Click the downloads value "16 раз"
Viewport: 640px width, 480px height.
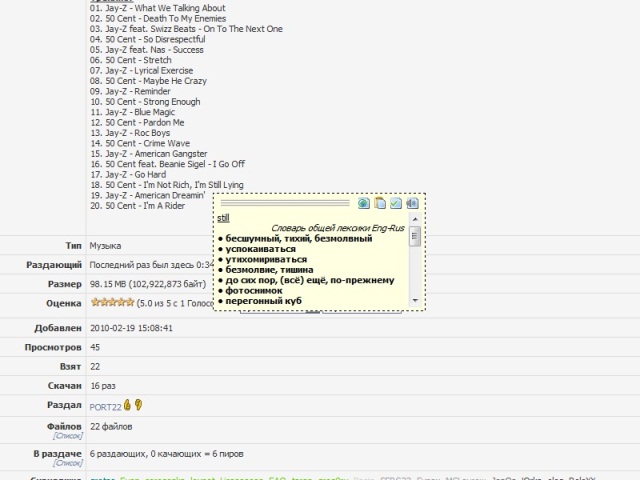tap(103, 386)
